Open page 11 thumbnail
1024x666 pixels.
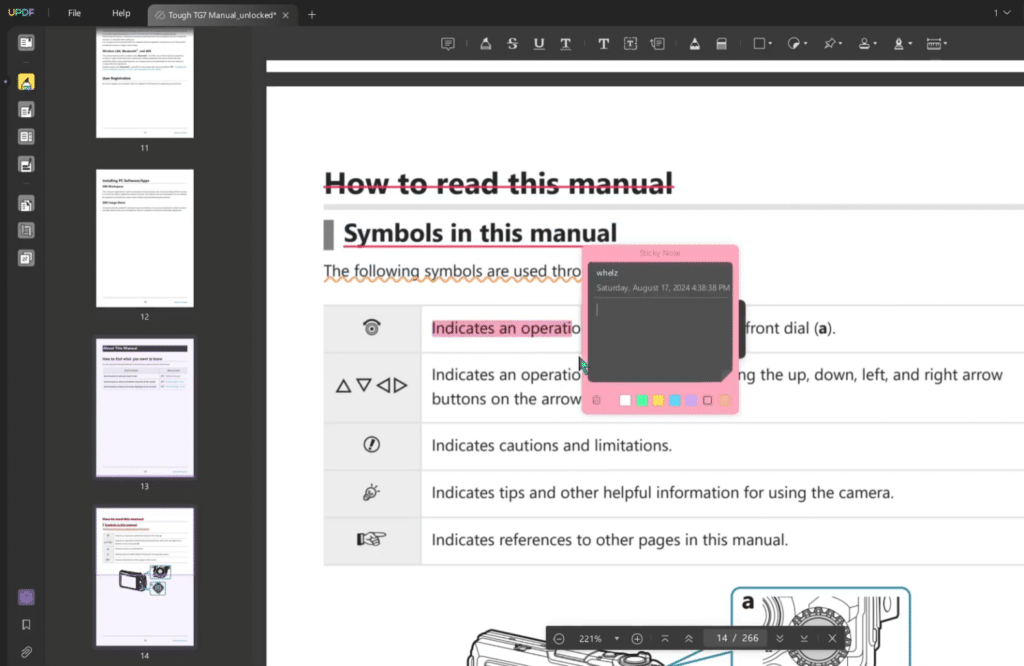point(144,82)
